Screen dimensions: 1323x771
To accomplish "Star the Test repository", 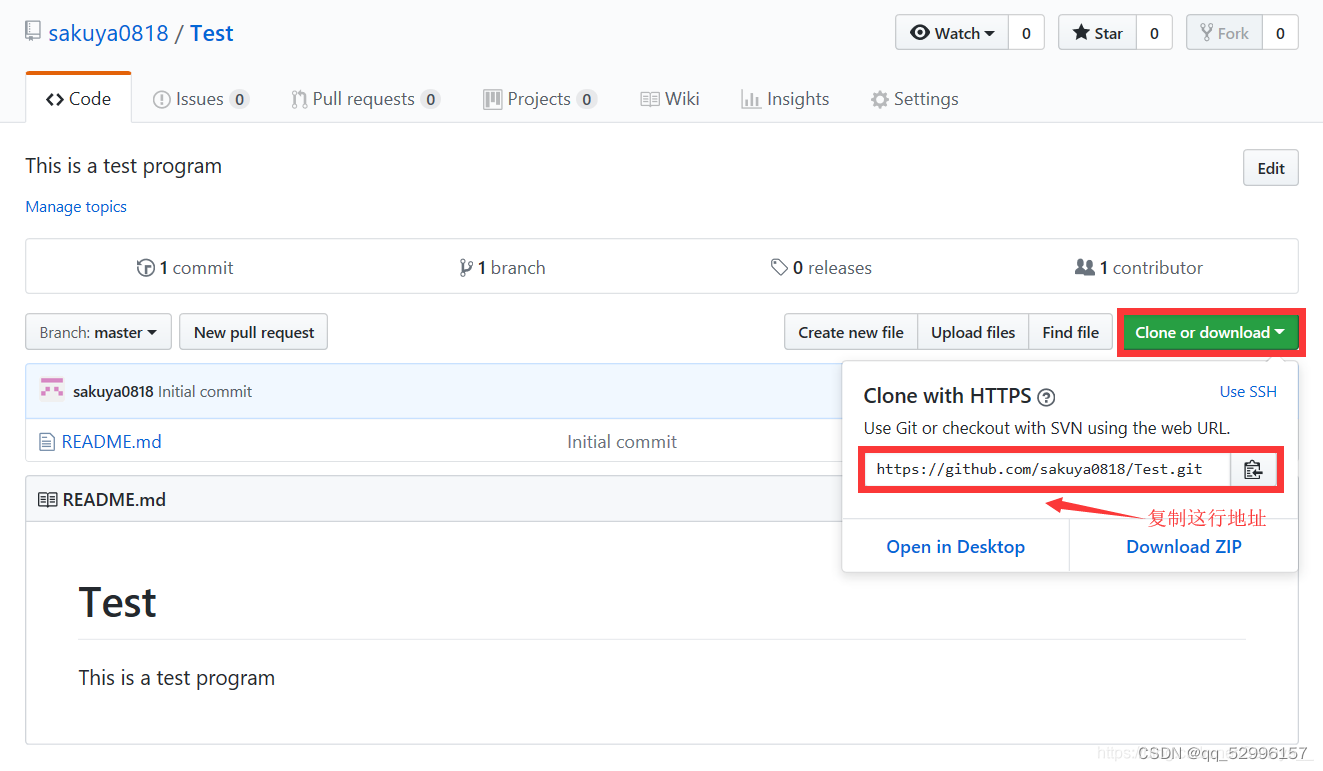I will [1098, 33].
